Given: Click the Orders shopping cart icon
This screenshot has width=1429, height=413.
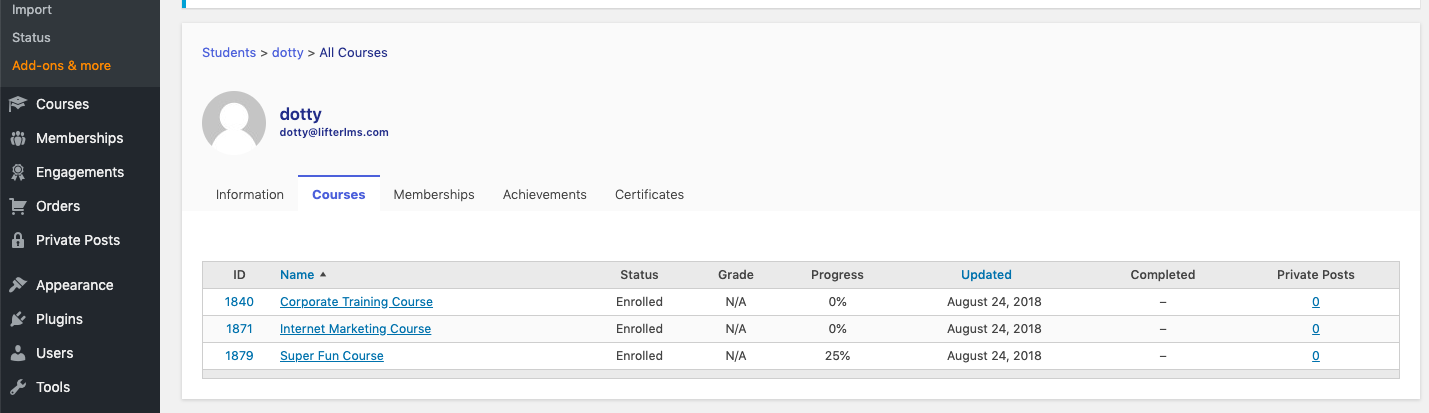Looking at the screenshot, I should pyautogui.click(x=17, y=206).
